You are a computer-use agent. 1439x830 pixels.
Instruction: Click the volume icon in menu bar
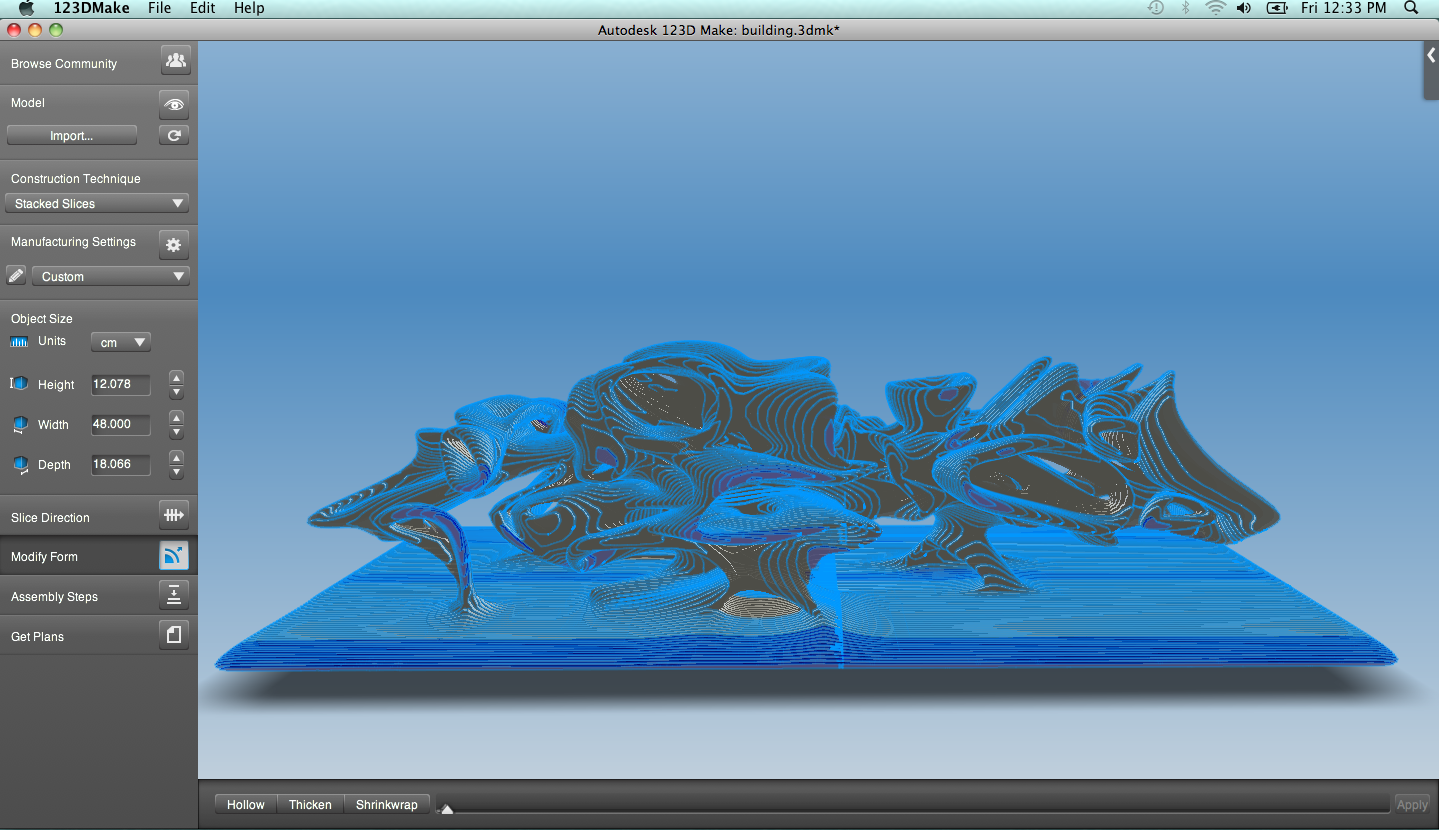coord(1244,8)
